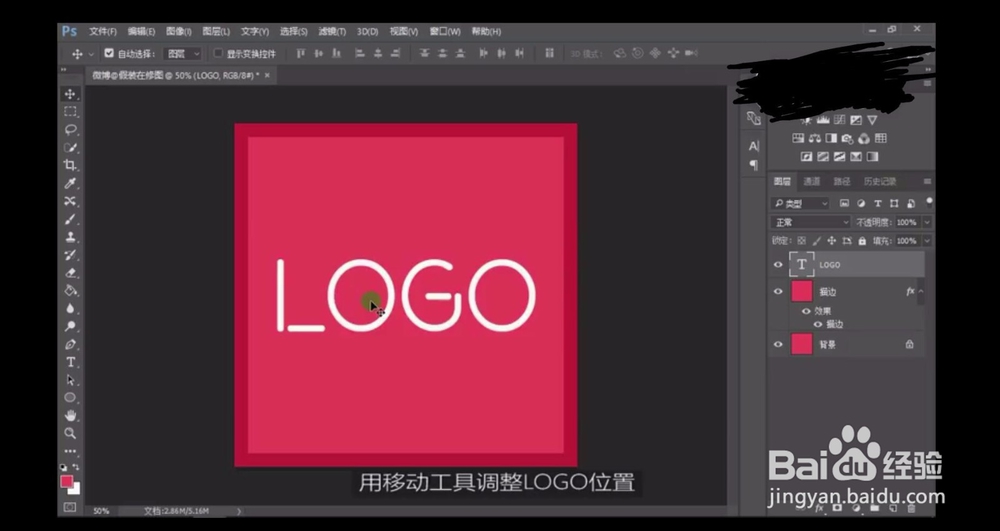Toggle lock transparent pixels
The image size is (1000, 531).
802,241
